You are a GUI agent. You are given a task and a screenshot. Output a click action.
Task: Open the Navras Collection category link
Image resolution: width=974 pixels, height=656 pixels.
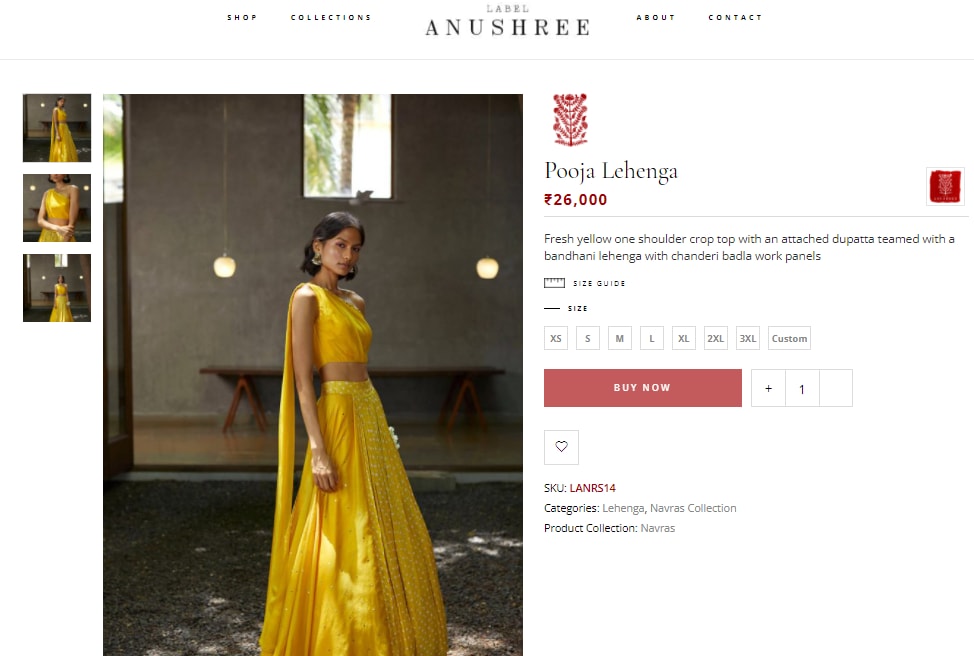pos(693,508)
